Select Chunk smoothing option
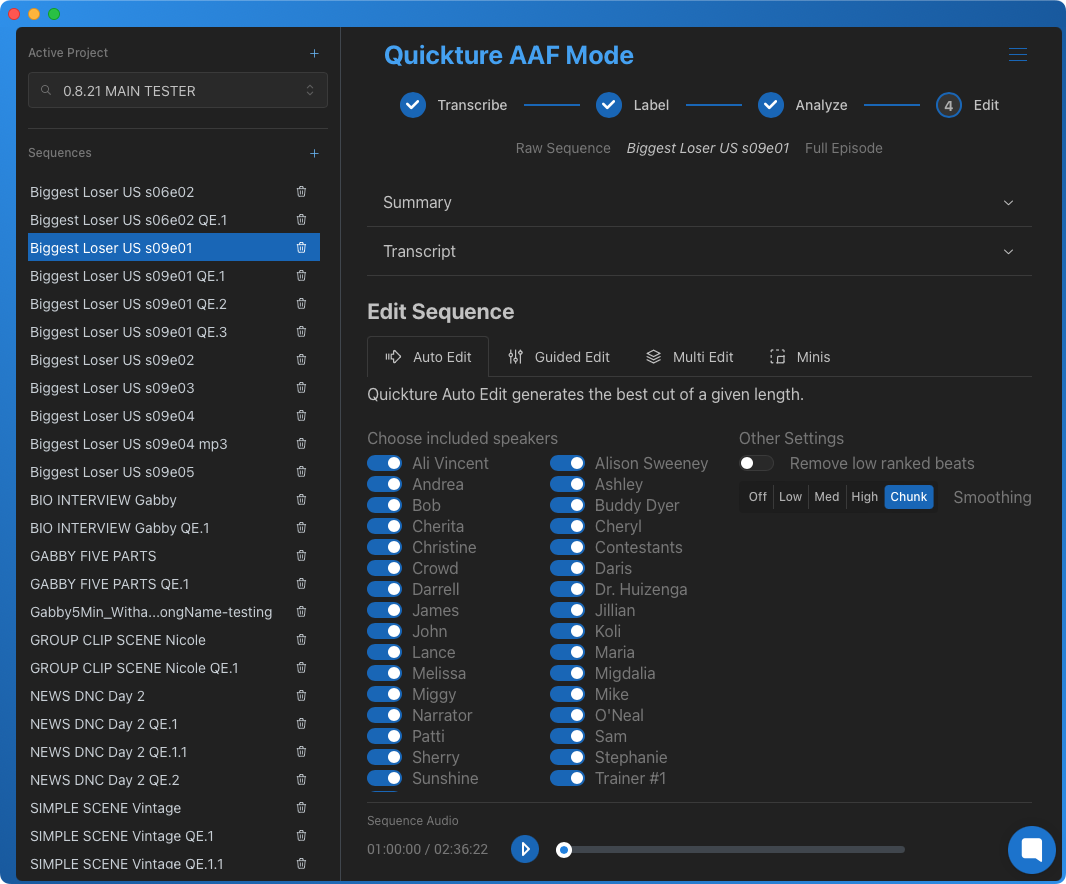This screenshot has height=884, width=1066. click(909, 497)
